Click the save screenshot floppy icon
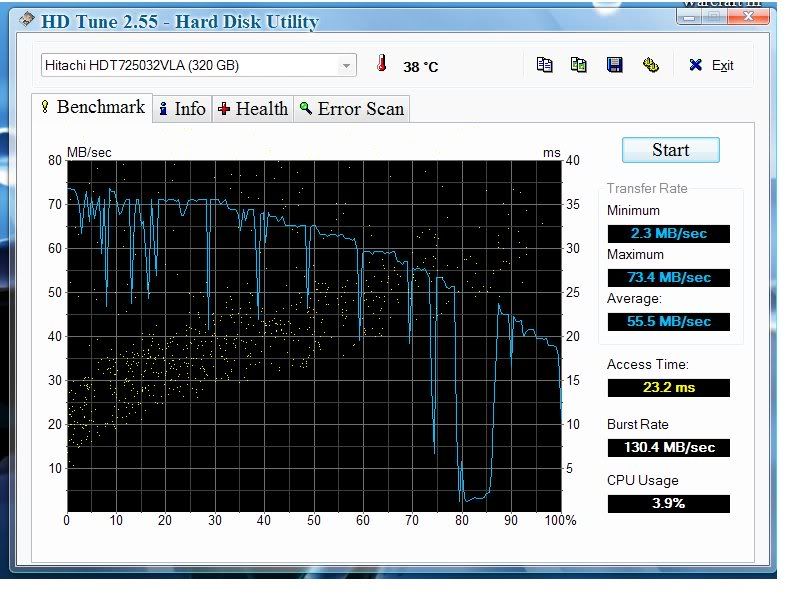Screen dimensions: 803x600 615,65
